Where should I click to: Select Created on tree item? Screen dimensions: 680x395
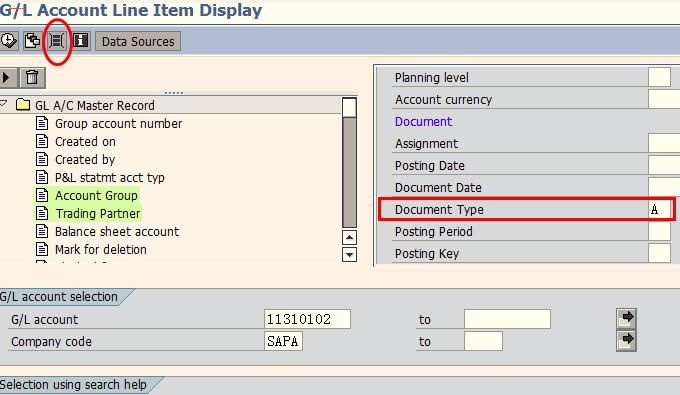pyautogui.click(x=85, y=142)
